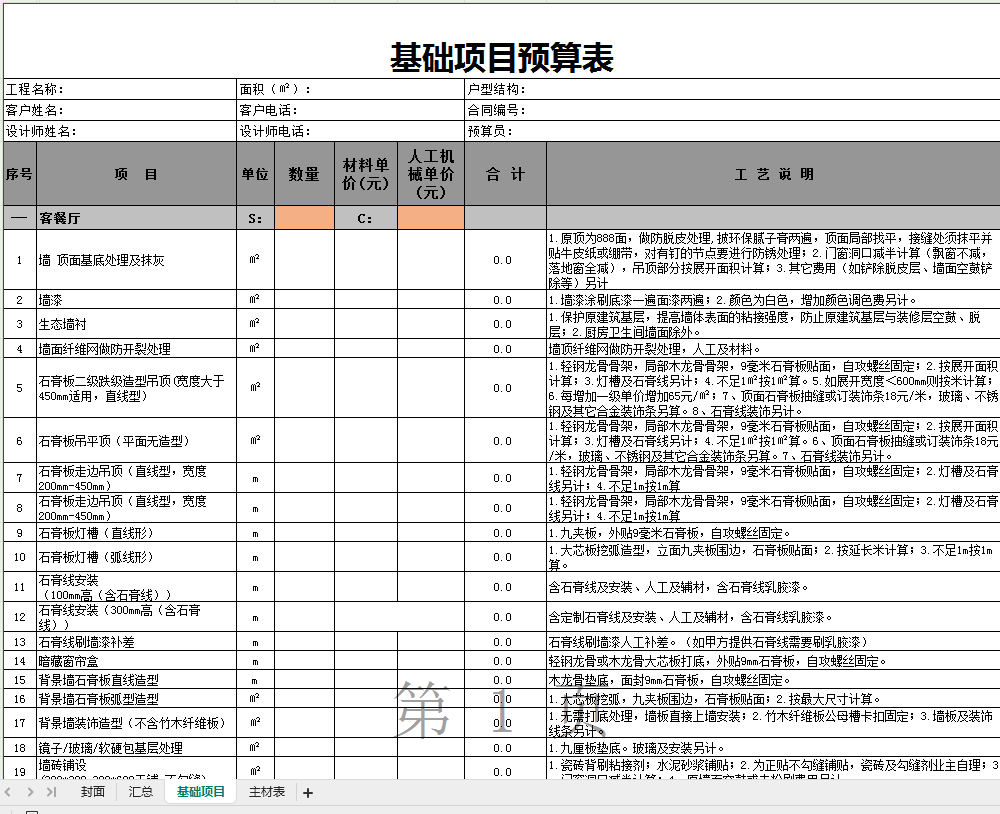Click the 客户电话: cell

[351, 110]
